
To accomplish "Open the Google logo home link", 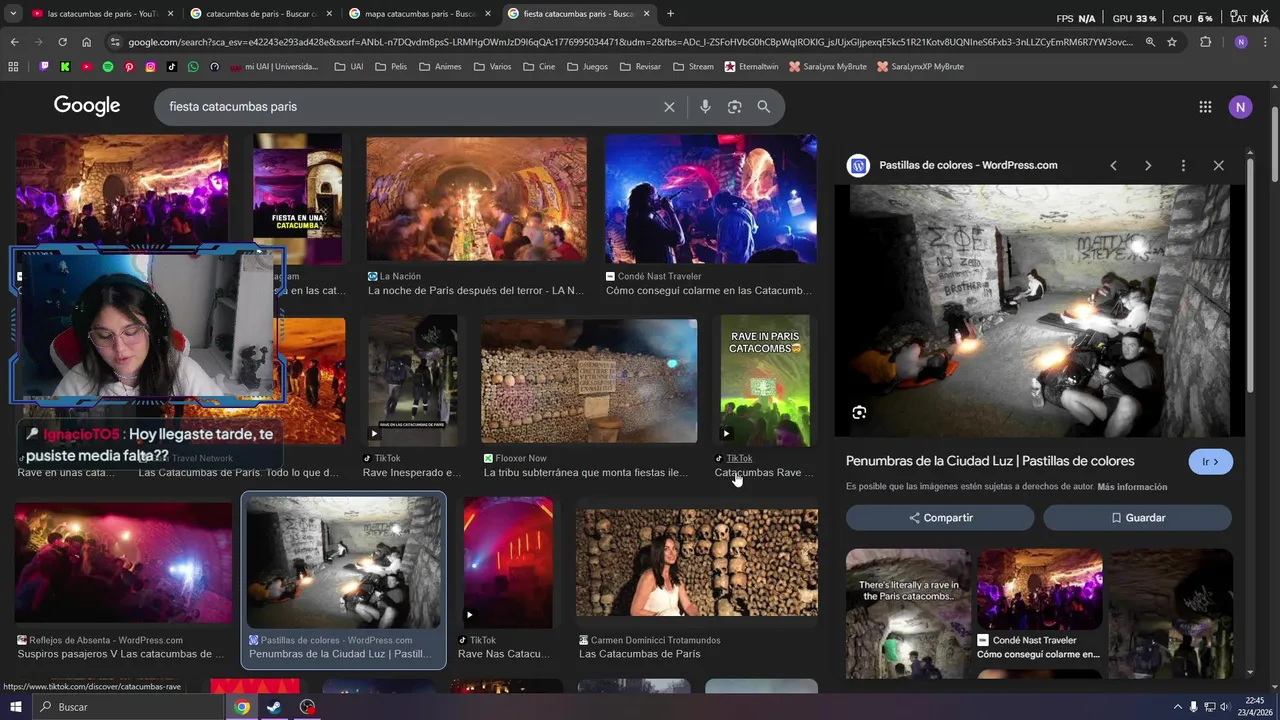I will pyautogui.click(x=87, y=106).
